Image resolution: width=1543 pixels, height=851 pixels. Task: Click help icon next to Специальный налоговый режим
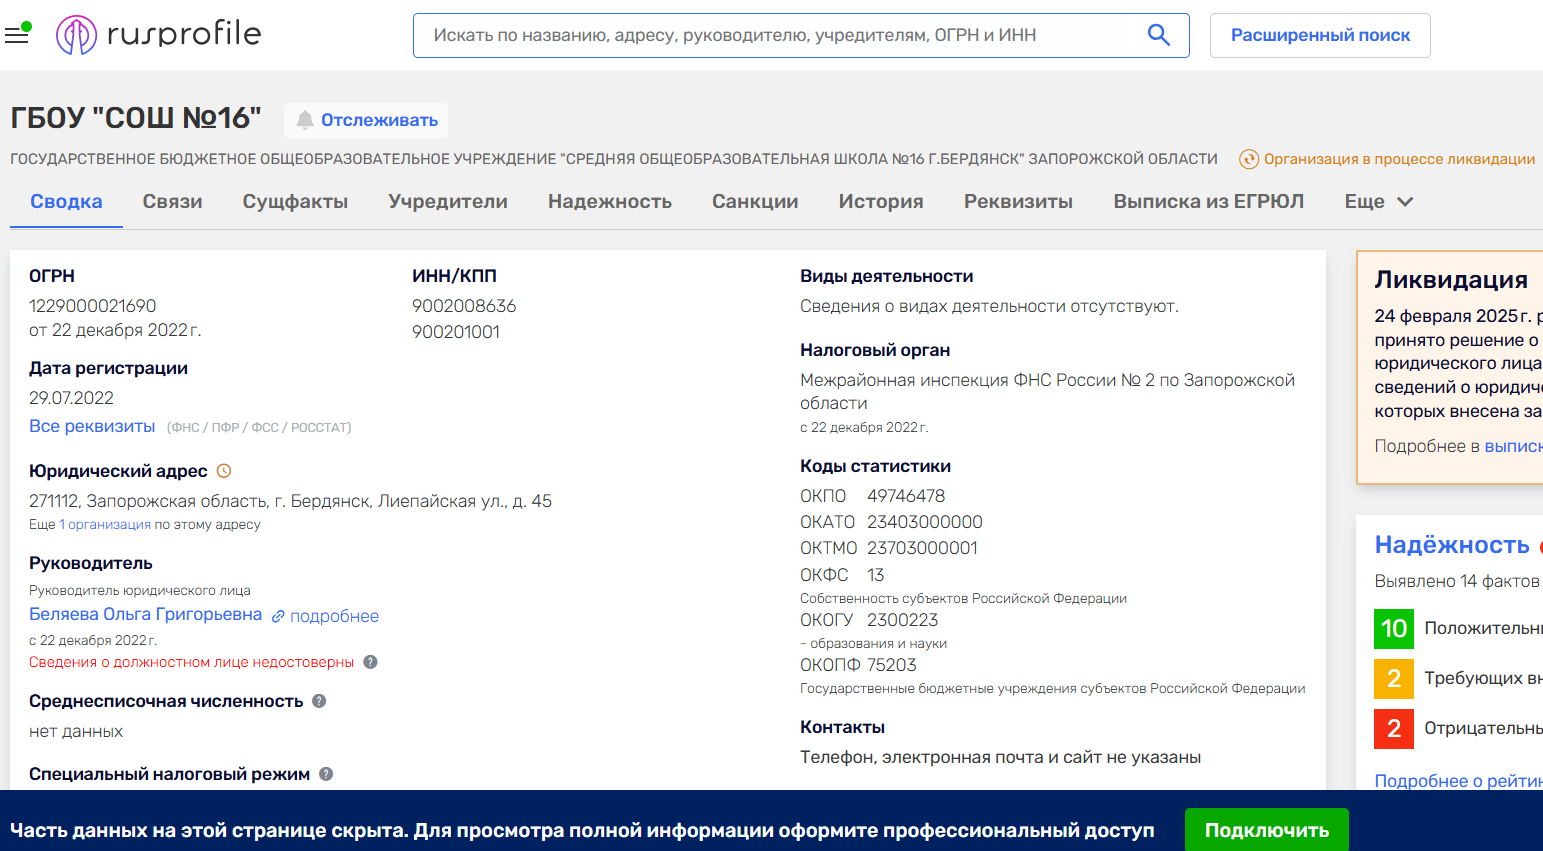(326, 774)
